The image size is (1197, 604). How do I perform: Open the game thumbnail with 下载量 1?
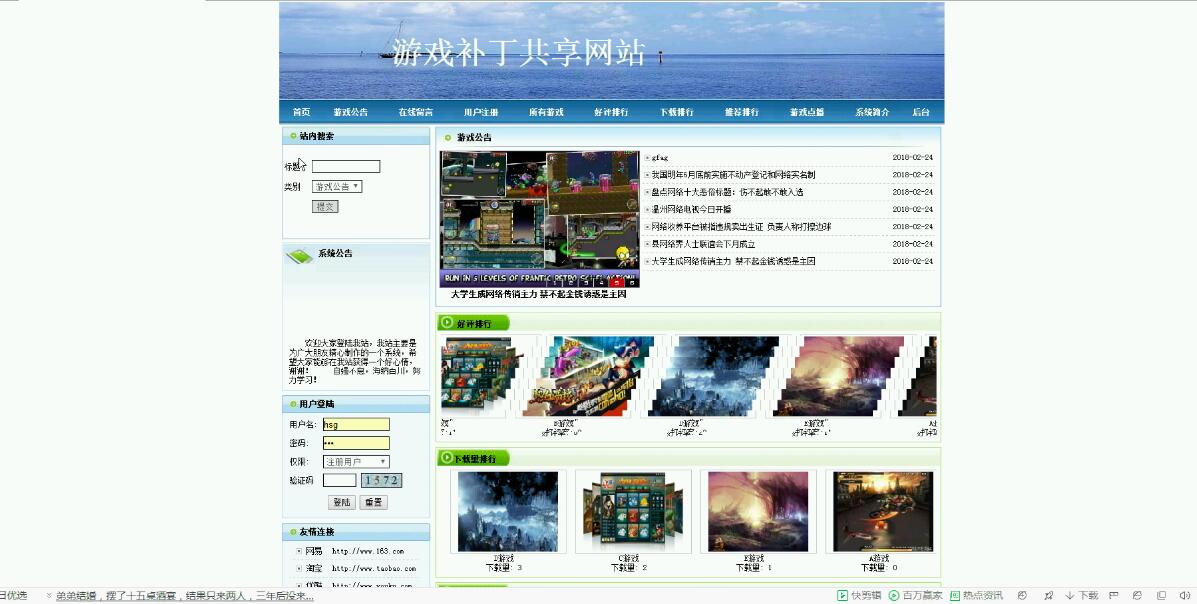pos(758,511)
